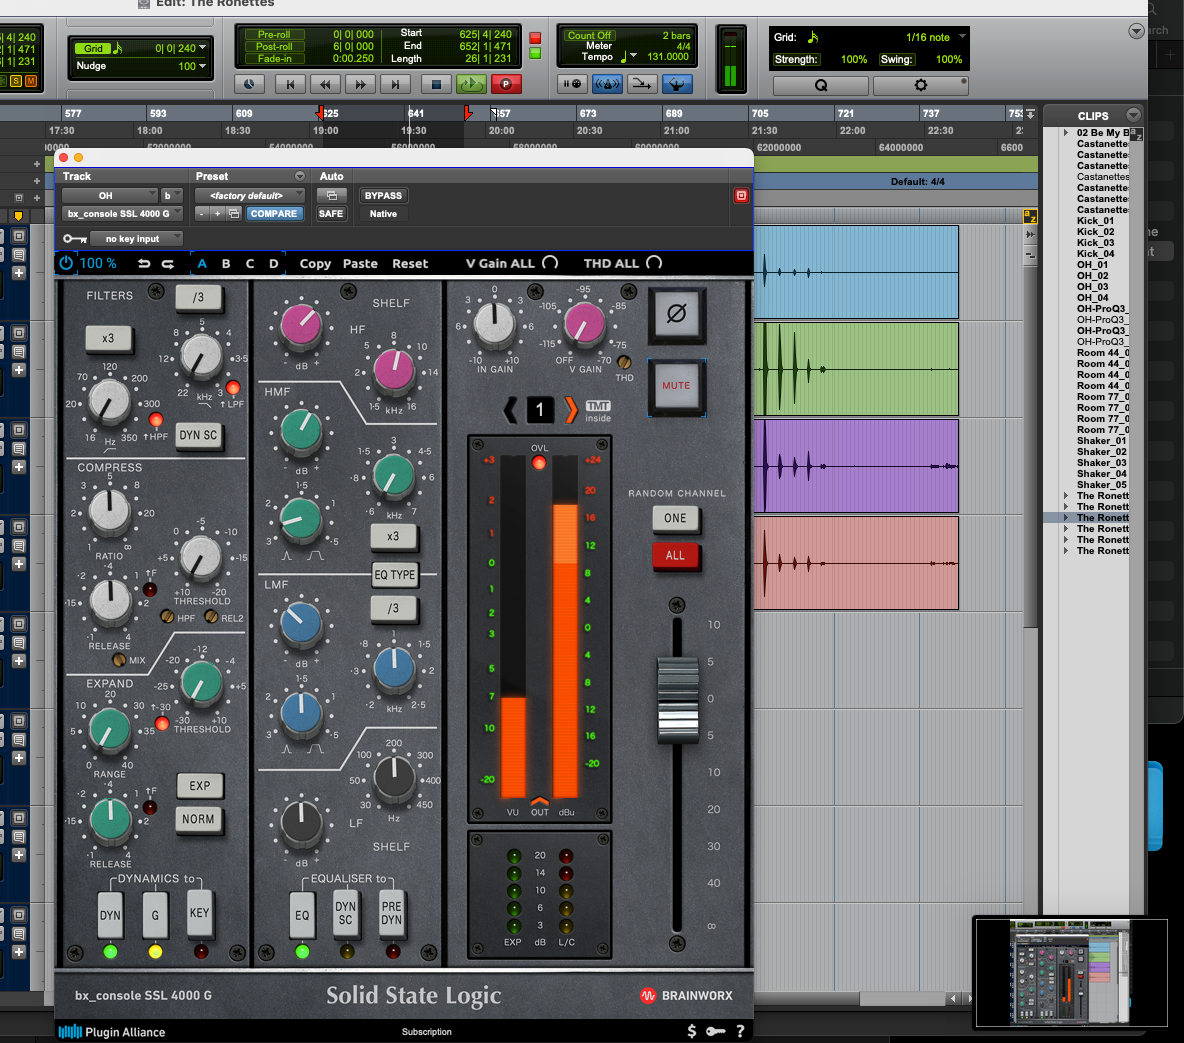The image size is (1184, 1043).
Task: Click the Tempo value 131.0000
Action: [668, 57]
